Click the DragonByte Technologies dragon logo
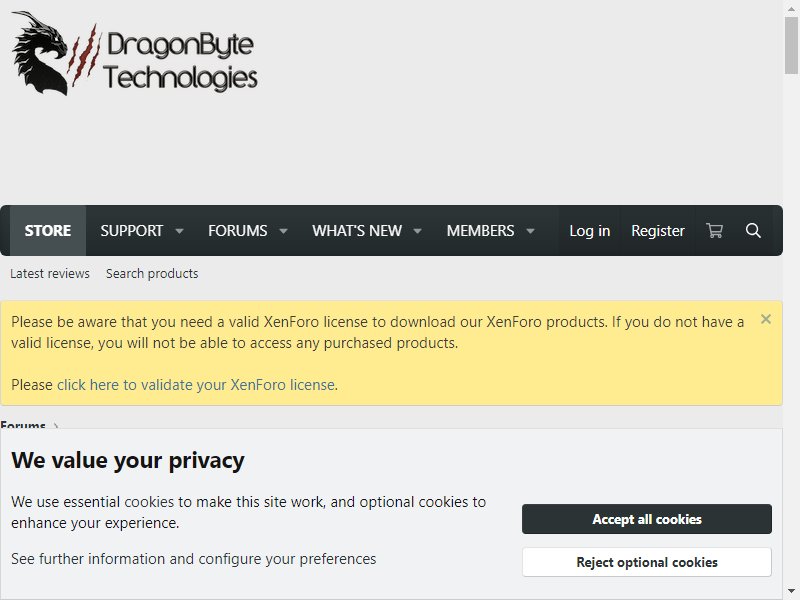The height and width of the screenshot is (600, 800). coord(135,53)
